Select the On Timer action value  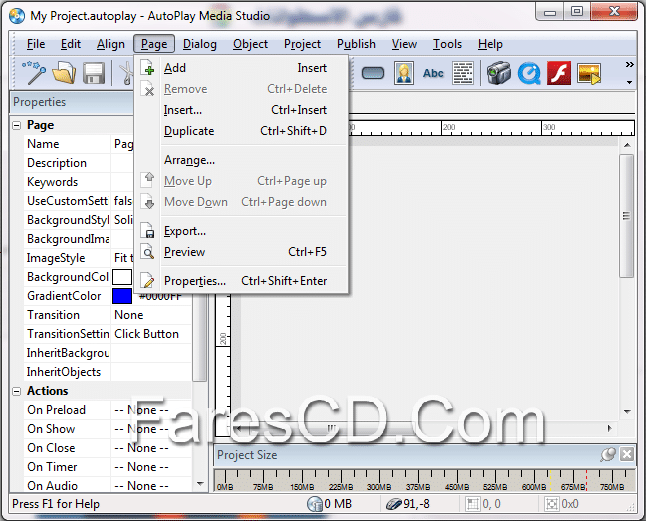pyautogui.click(x=151, y=467)
